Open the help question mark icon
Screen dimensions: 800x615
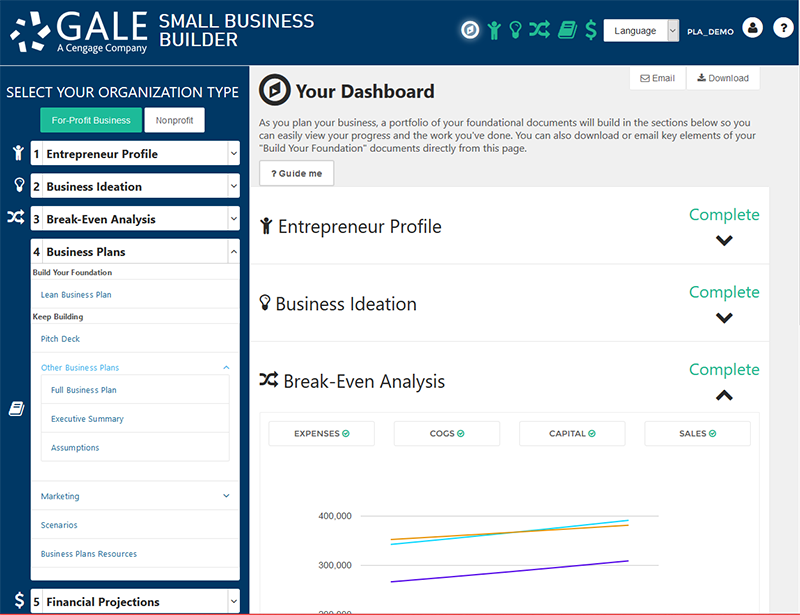click(783, 28)
